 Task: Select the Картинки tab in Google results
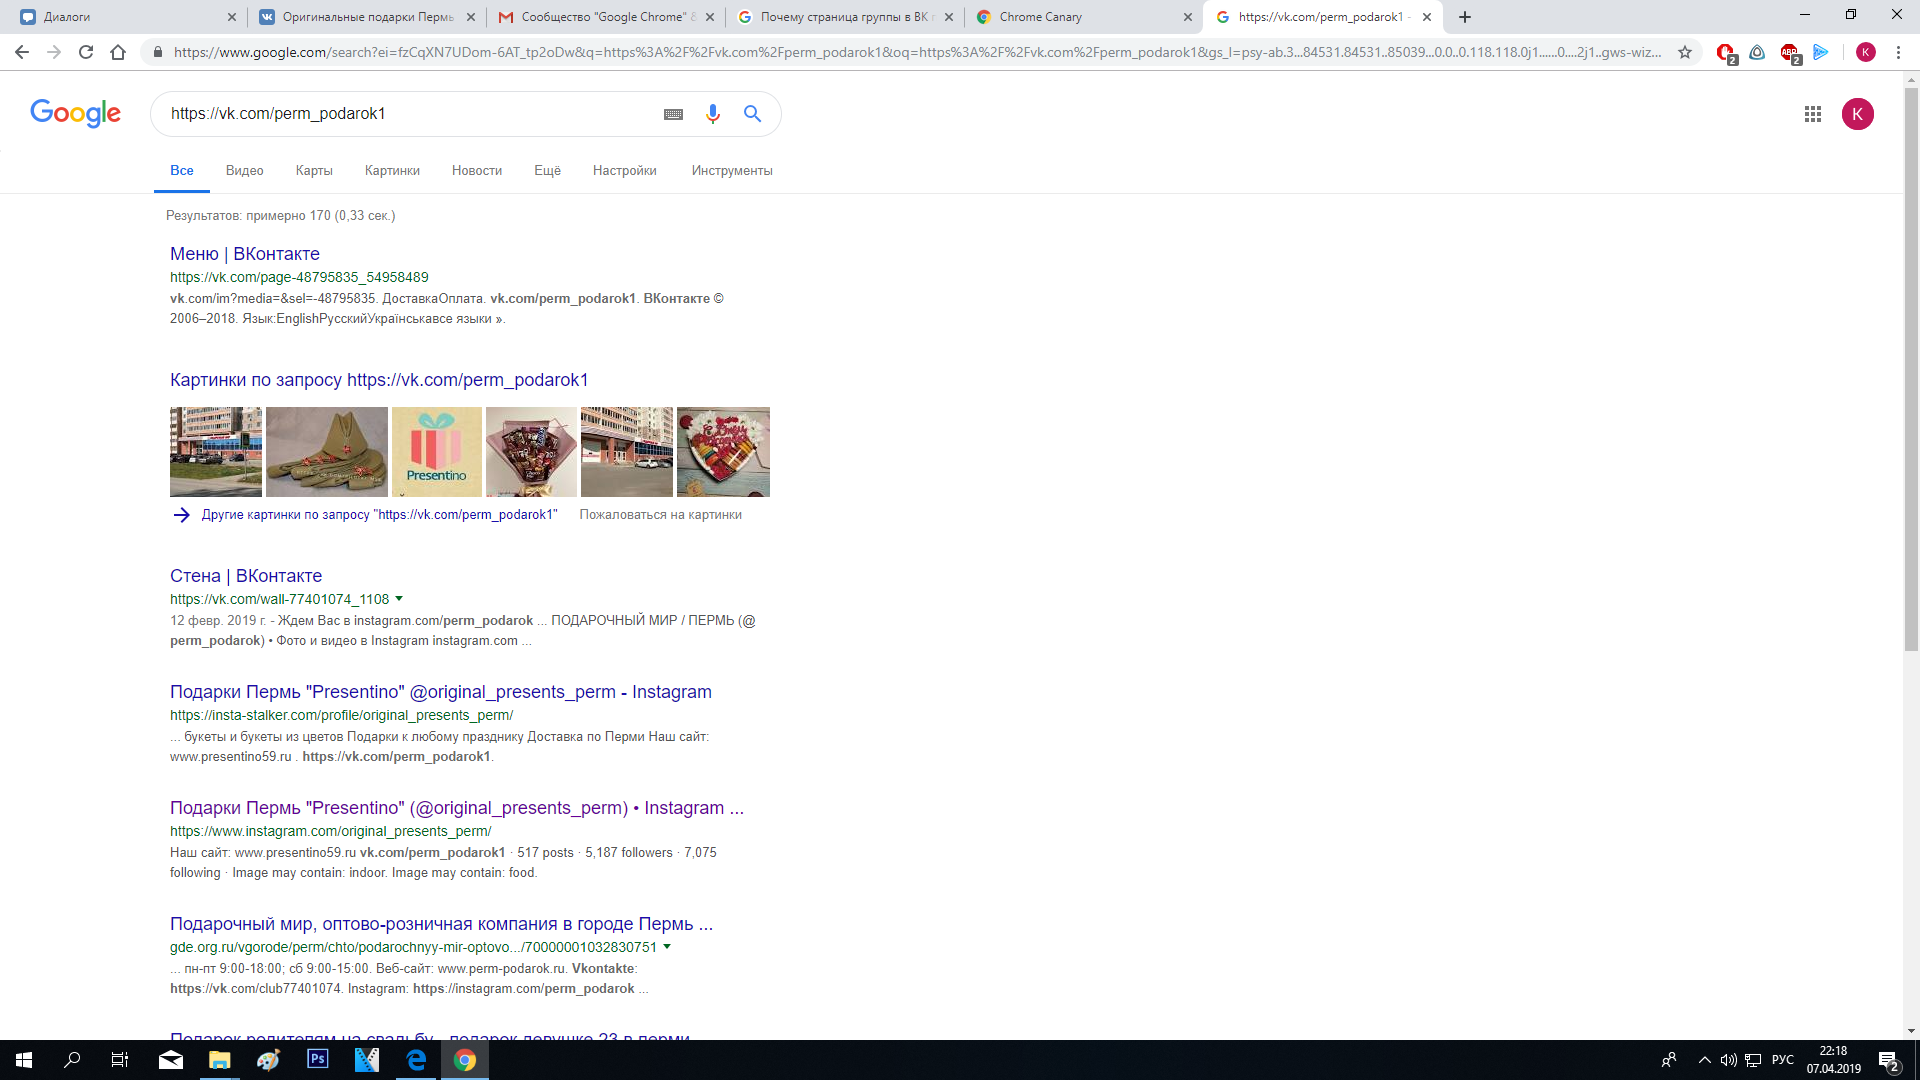point(392,170)
